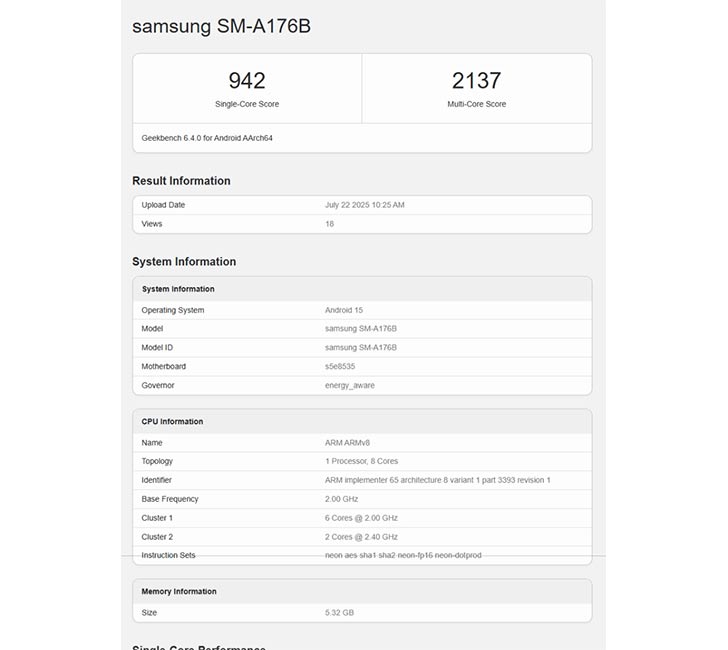This screenshot has width=728, height=650.
Task: Click Geekbench 6.4.0 for Android AArch64 text
Action: tap(207, 138)
